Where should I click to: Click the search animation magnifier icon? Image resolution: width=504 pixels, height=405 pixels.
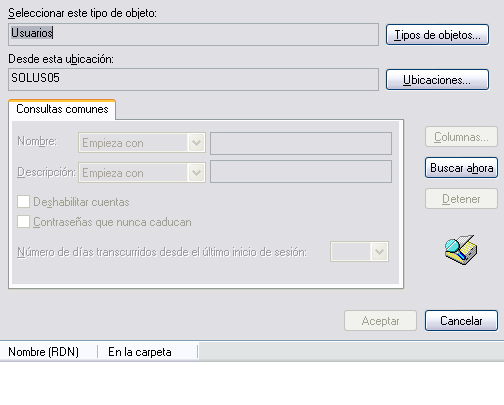(x=461, y=250)
